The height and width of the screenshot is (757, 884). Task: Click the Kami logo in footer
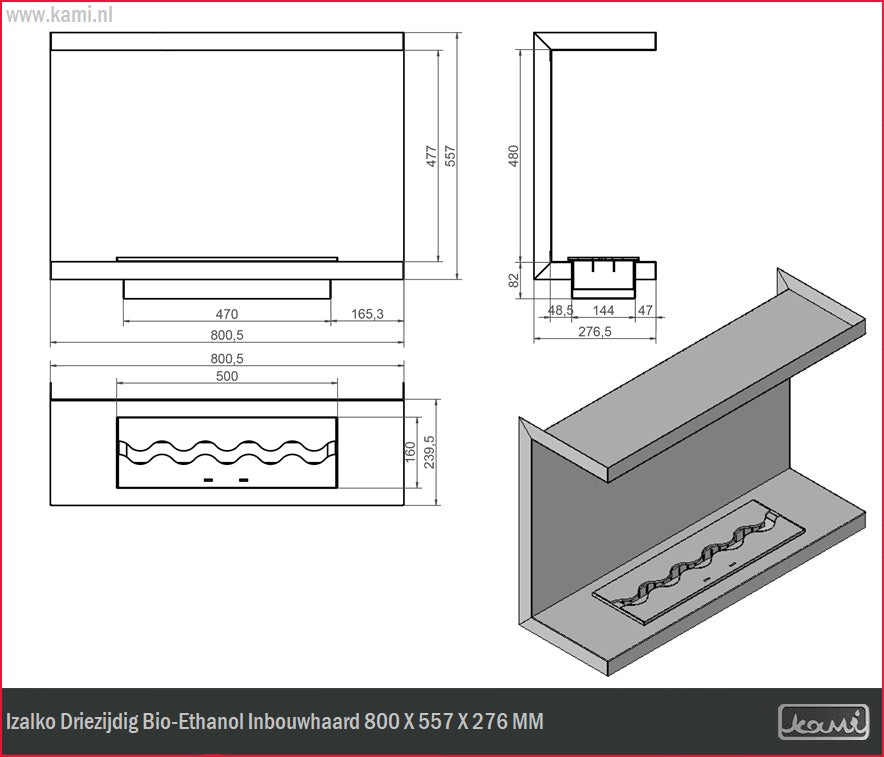click(823, 721)
